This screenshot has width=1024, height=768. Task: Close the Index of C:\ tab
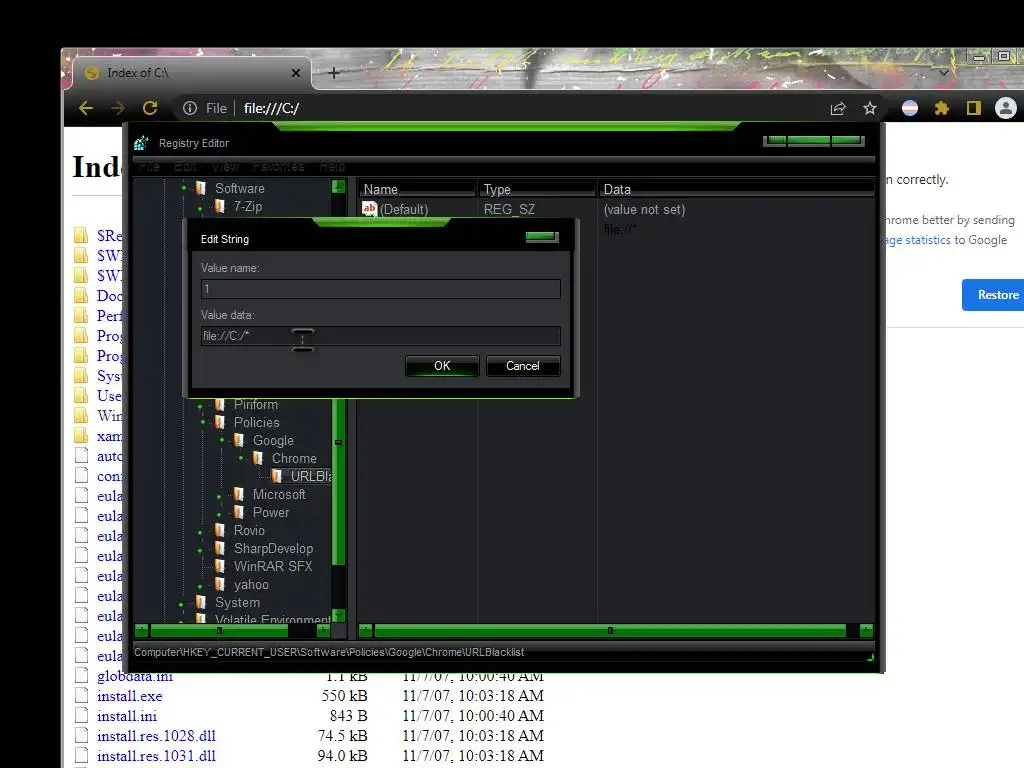[296, 73]
